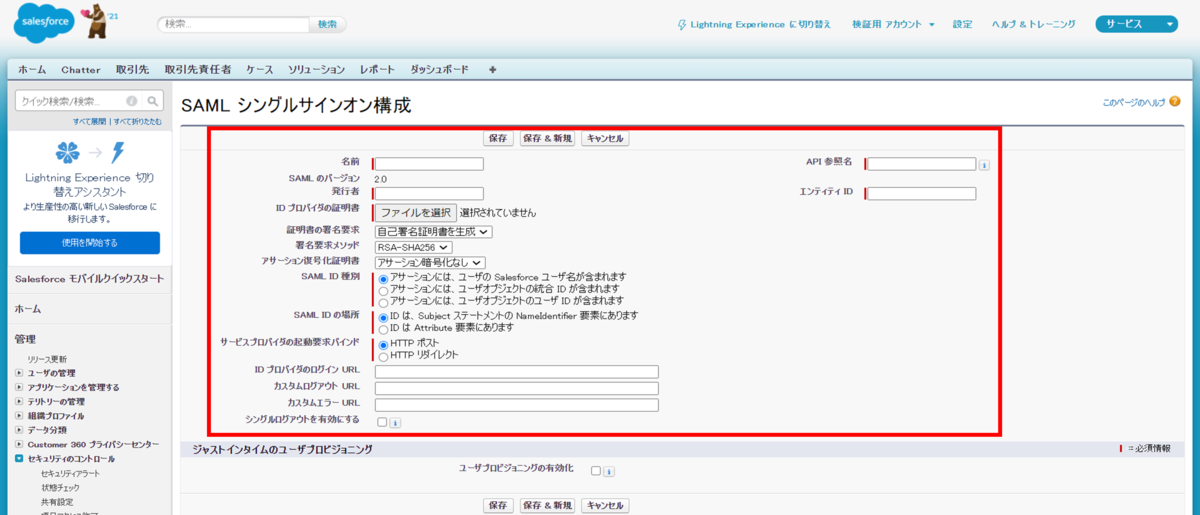Open 署名要求メソッド RSA-SHA256 dropdown
The width and height of the screenshot is (1200, 515).
(414, 247)
